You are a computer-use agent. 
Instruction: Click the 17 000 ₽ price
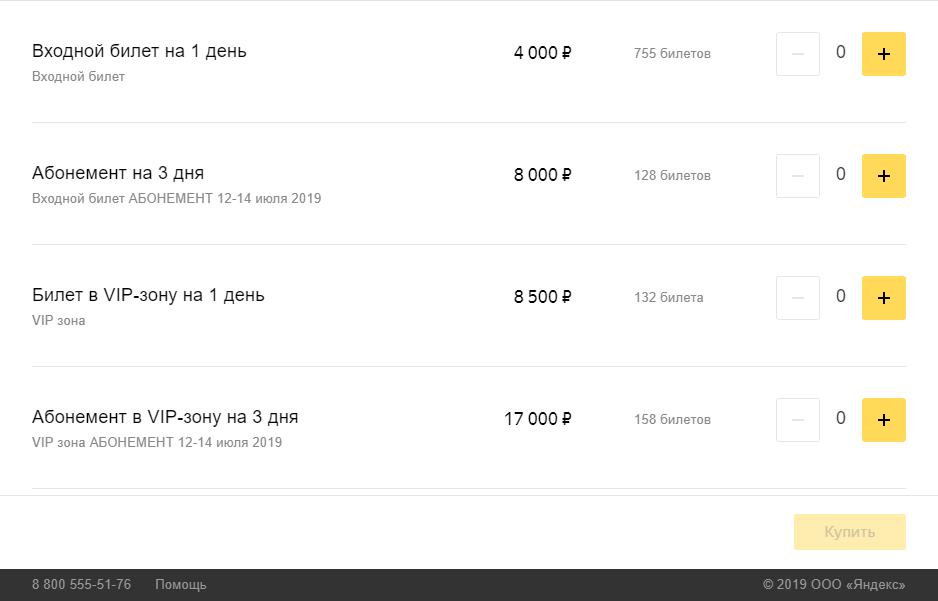(537, 419)
